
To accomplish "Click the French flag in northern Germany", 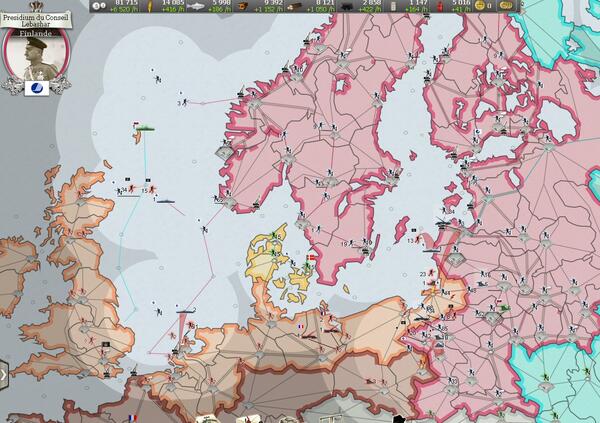I will point(301,327).
